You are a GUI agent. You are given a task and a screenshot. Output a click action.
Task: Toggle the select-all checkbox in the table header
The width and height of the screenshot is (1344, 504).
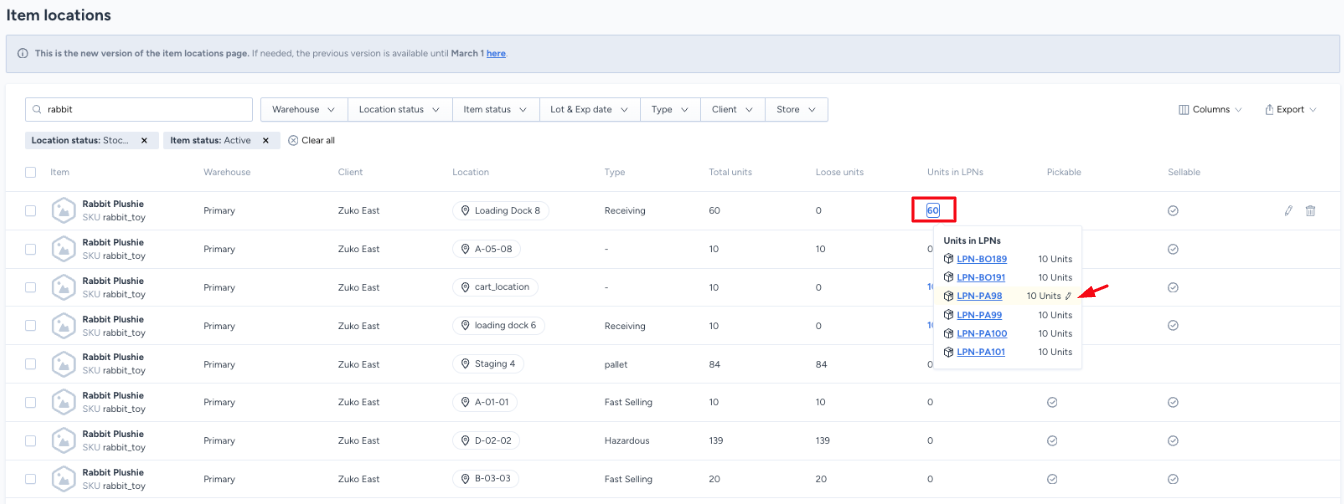pos(30,172)
